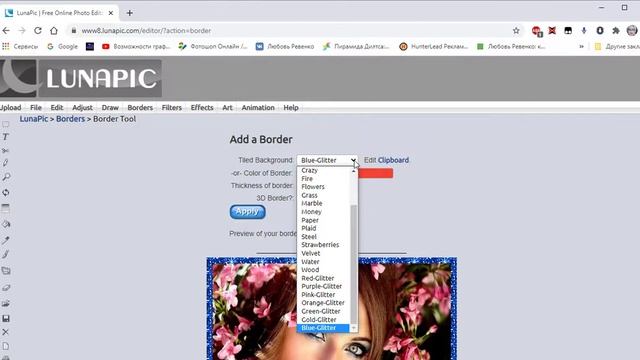Viewport: 640px width, 360px height.
Task: Select the paint bucket fill tool
Action: click(x=6, y=224)
